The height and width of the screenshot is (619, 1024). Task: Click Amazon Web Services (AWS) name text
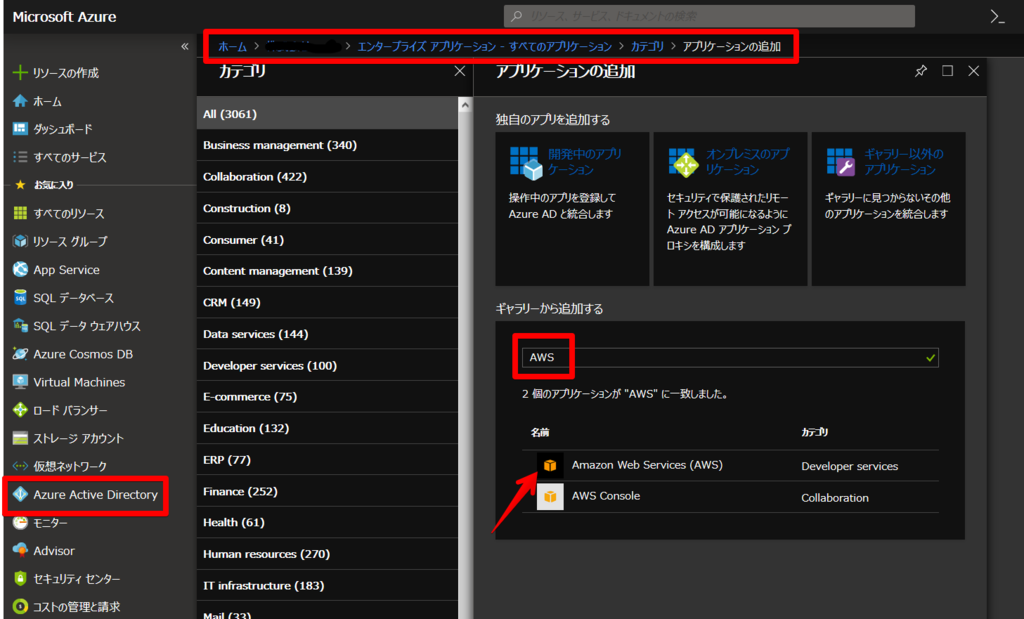pos(647,465)
